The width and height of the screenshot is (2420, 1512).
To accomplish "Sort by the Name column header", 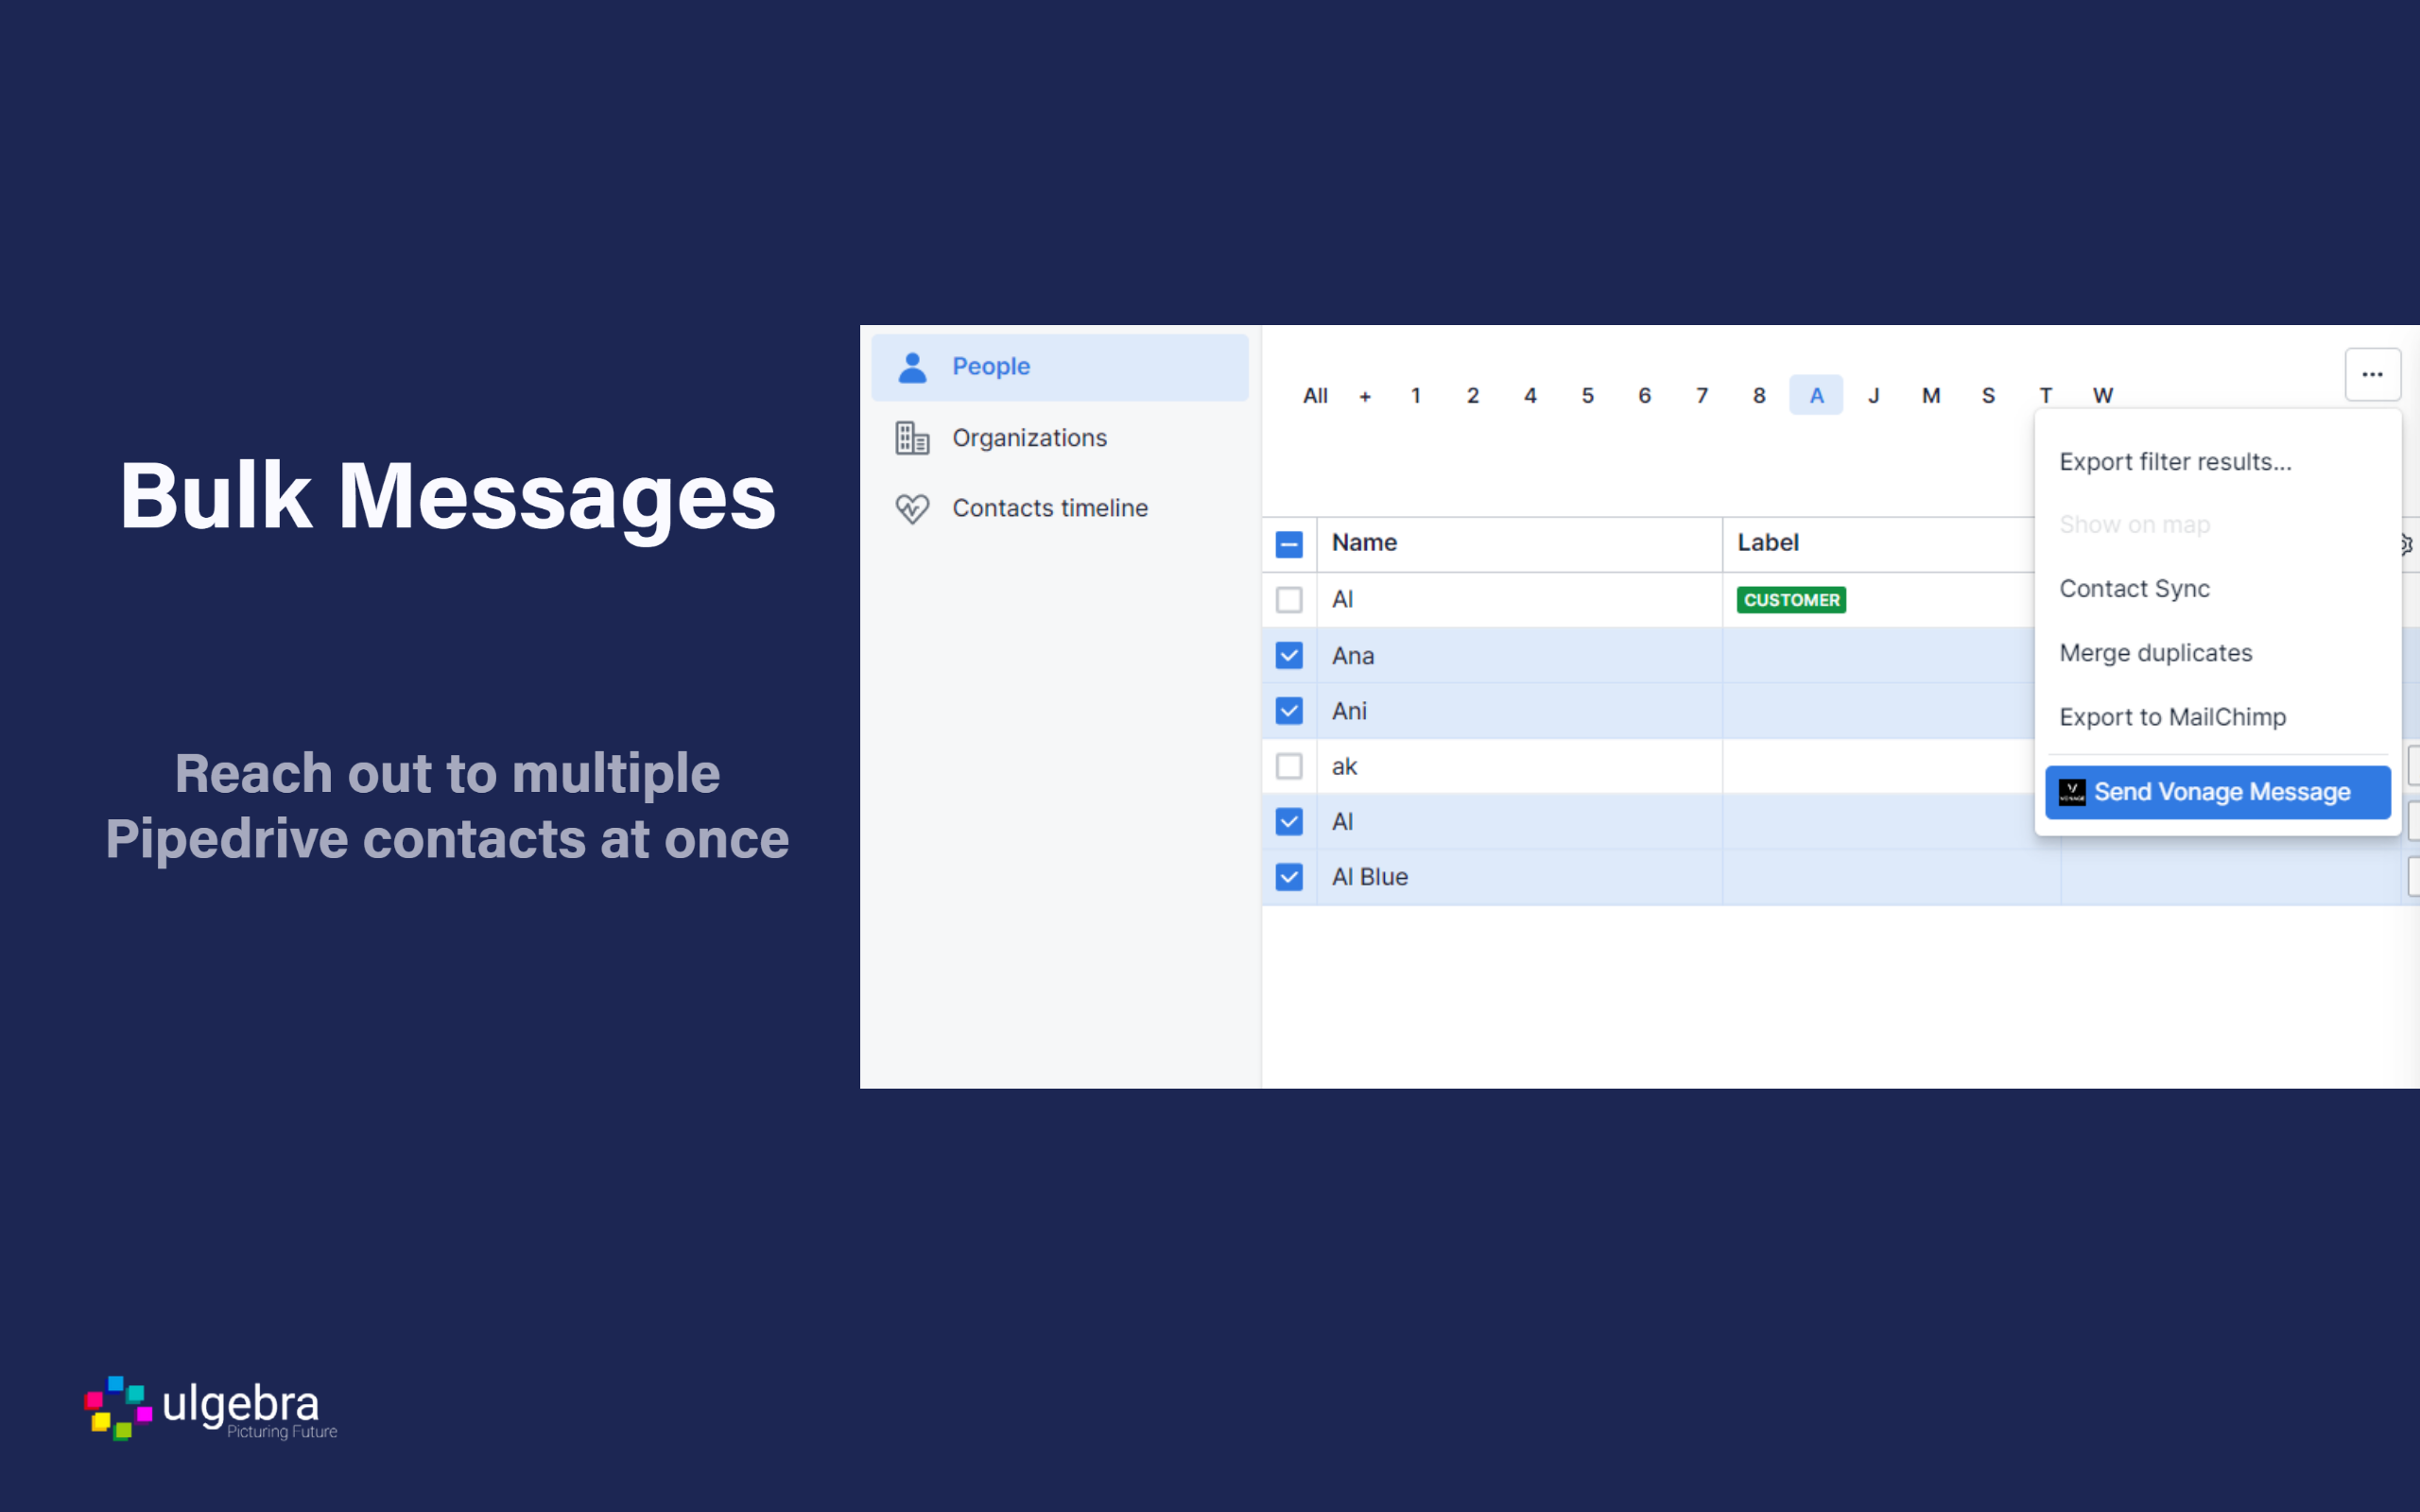I will (1364, 543).
